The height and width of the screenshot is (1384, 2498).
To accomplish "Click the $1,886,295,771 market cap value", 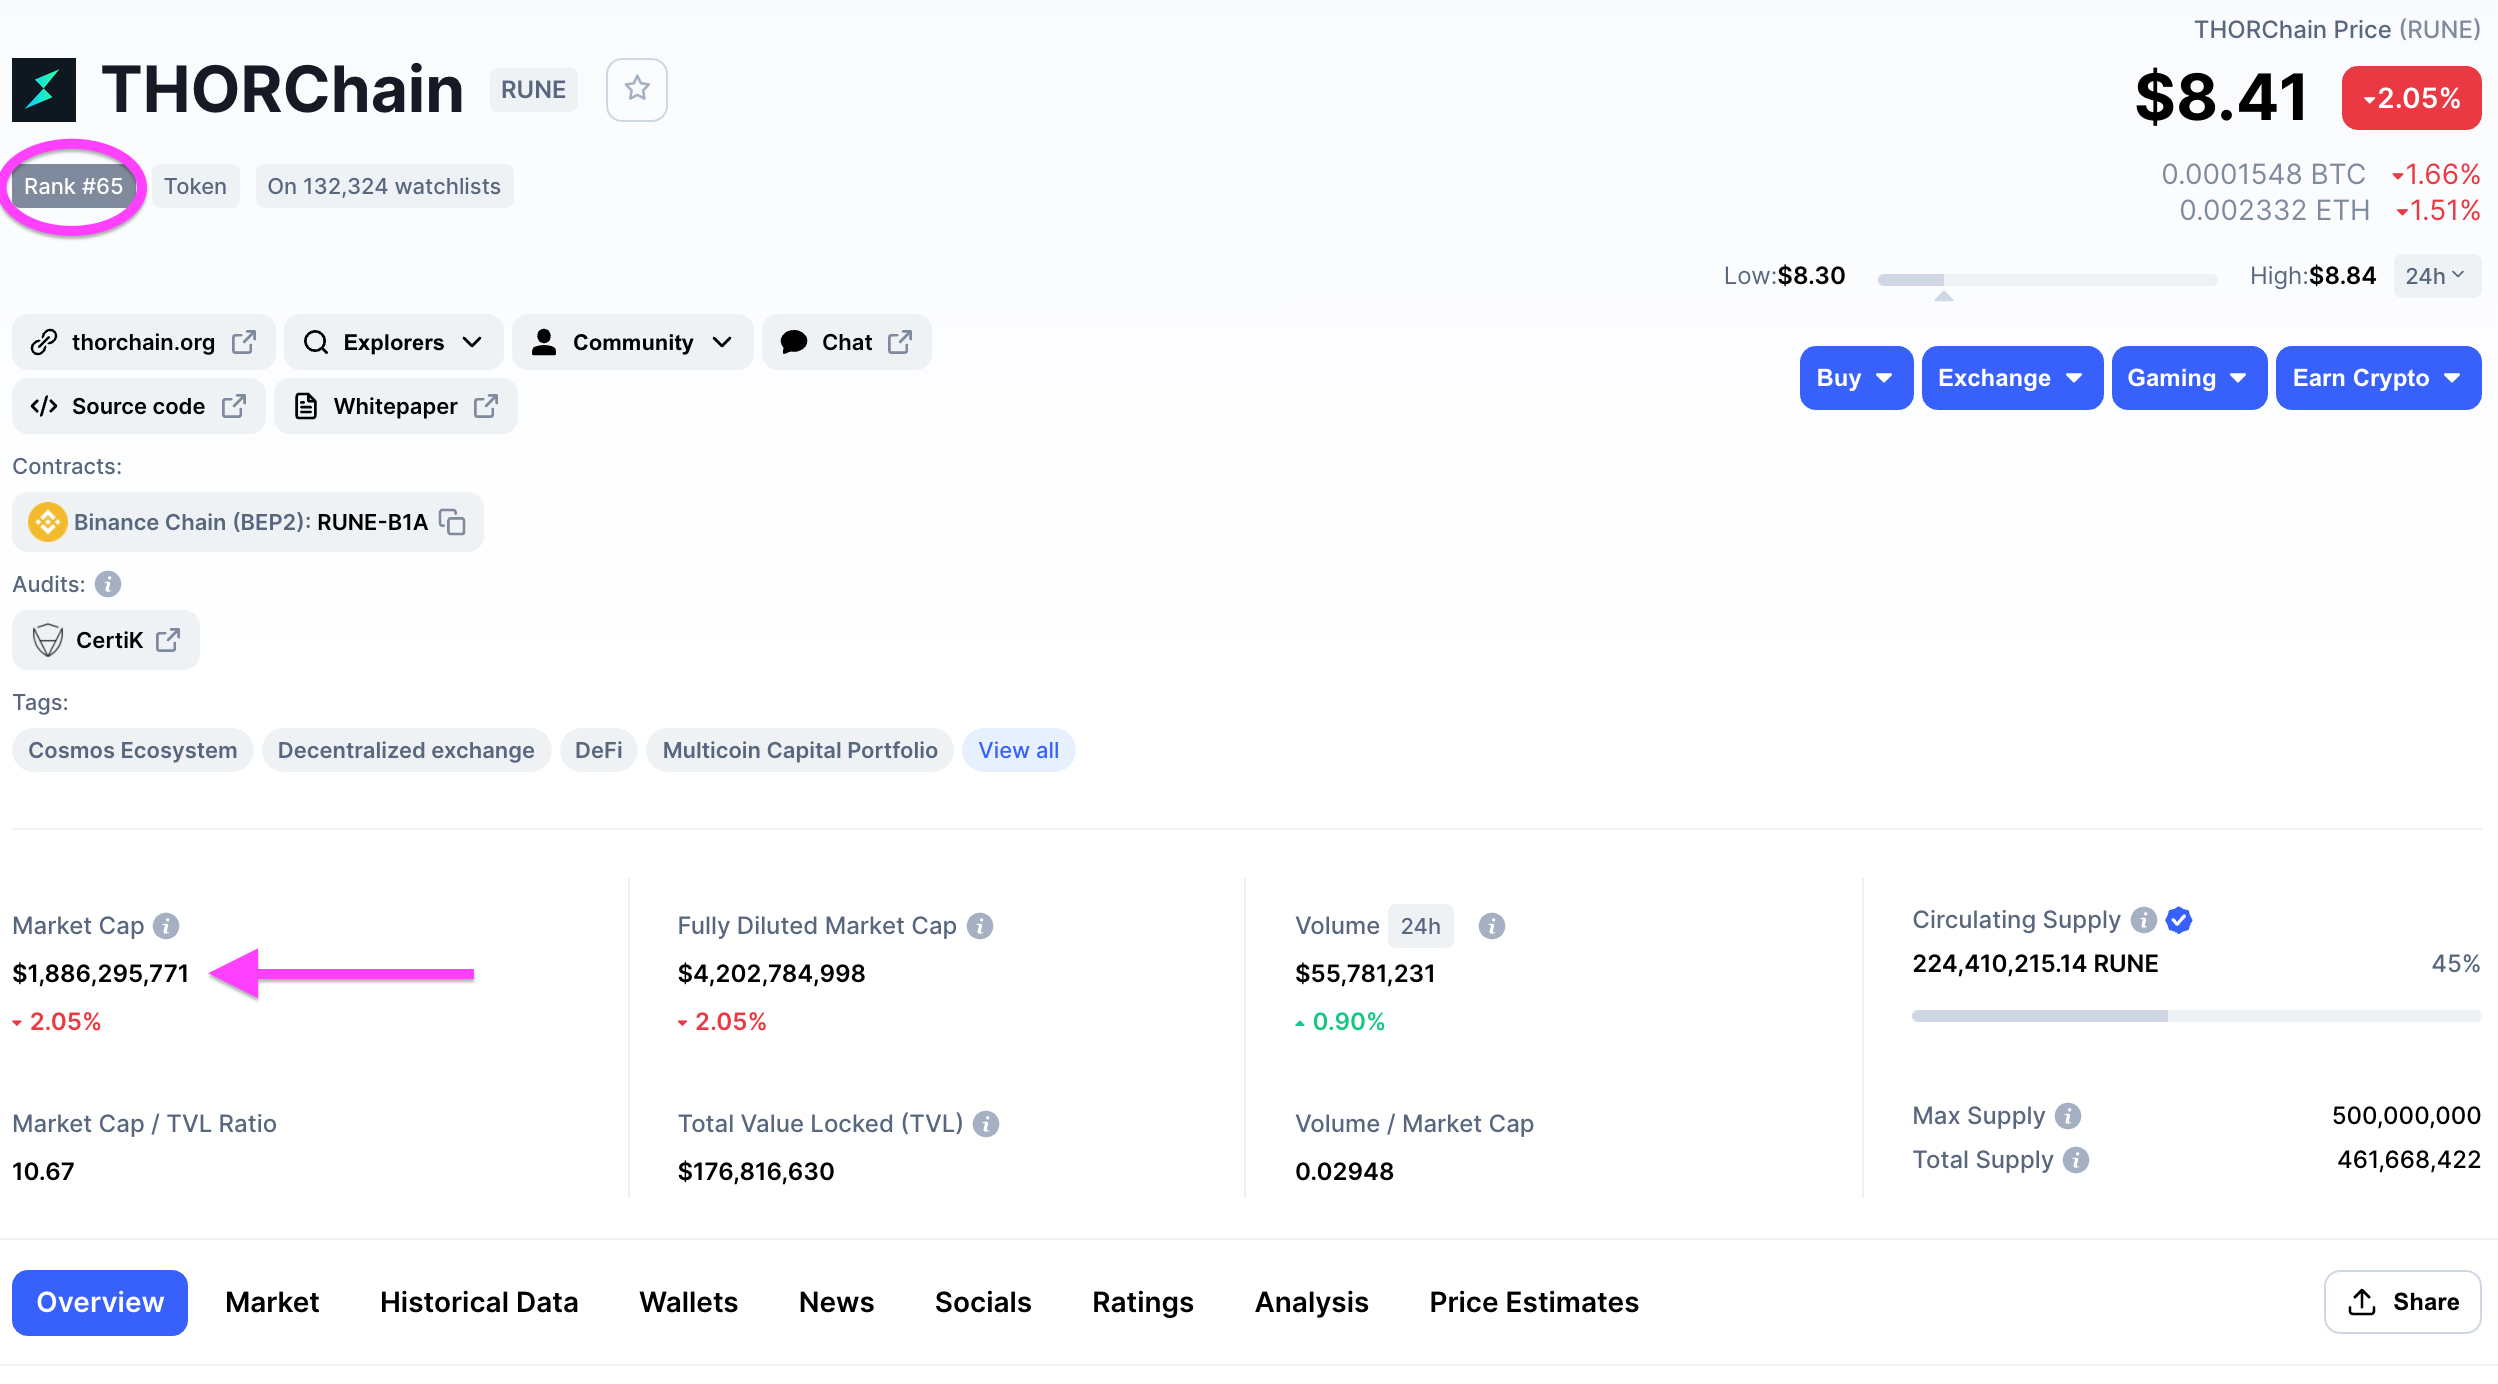I will (x=100, y=974).
